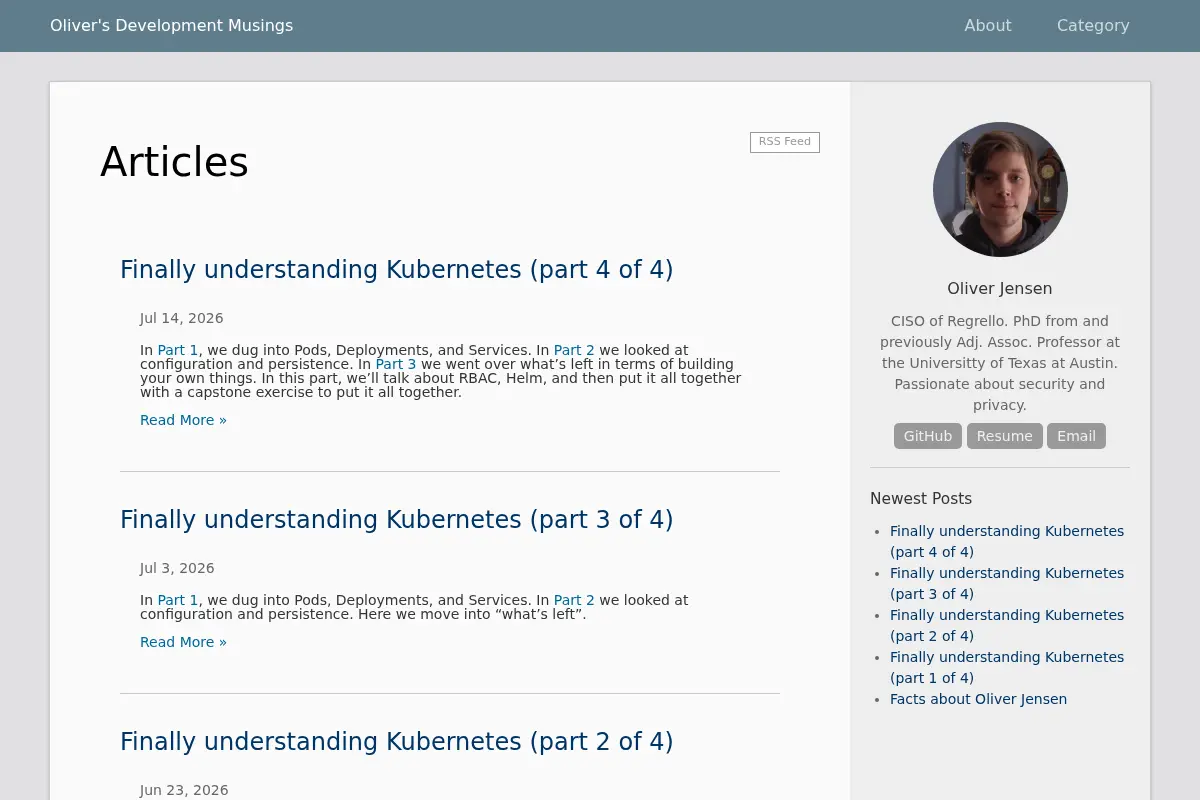
Task: Open the GitHub profile button
Action: [928, 436]
